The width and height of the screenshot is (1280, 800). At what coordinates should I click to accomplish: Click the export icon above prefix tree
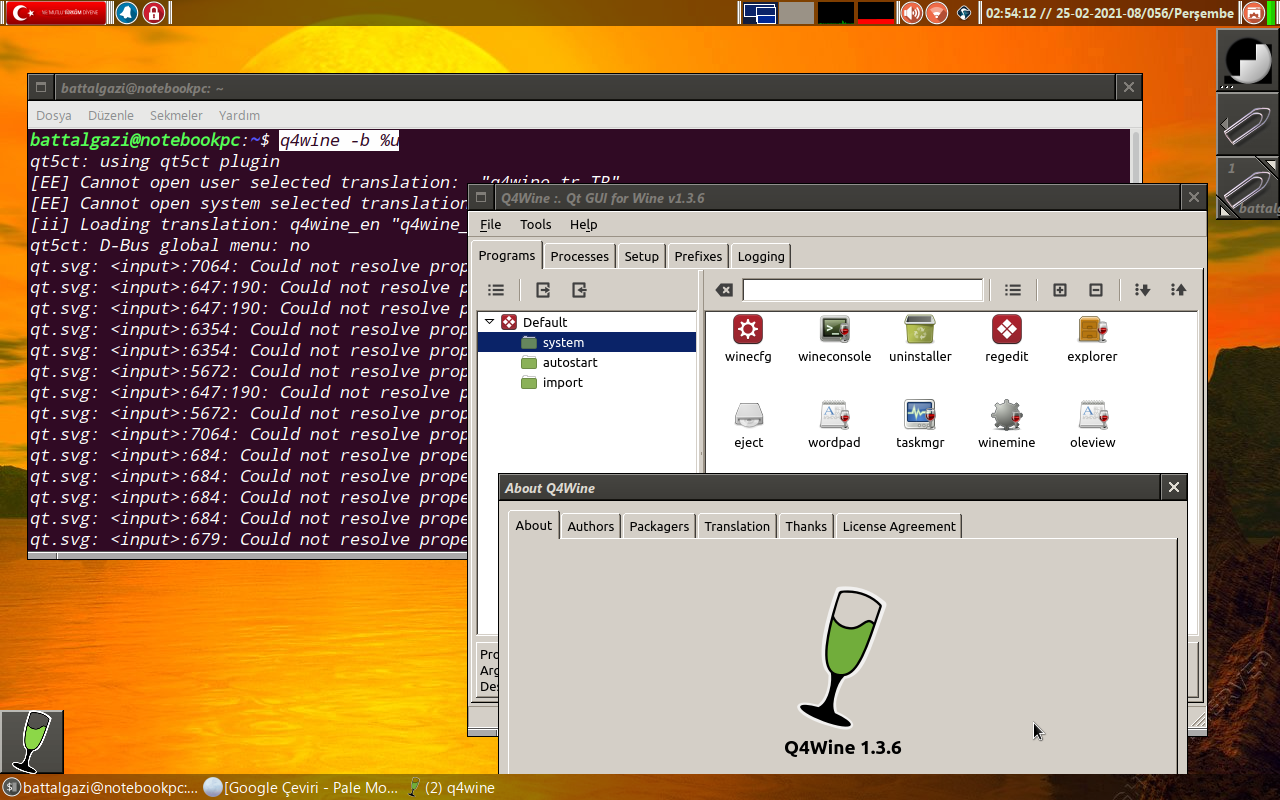tap(543, 290)
